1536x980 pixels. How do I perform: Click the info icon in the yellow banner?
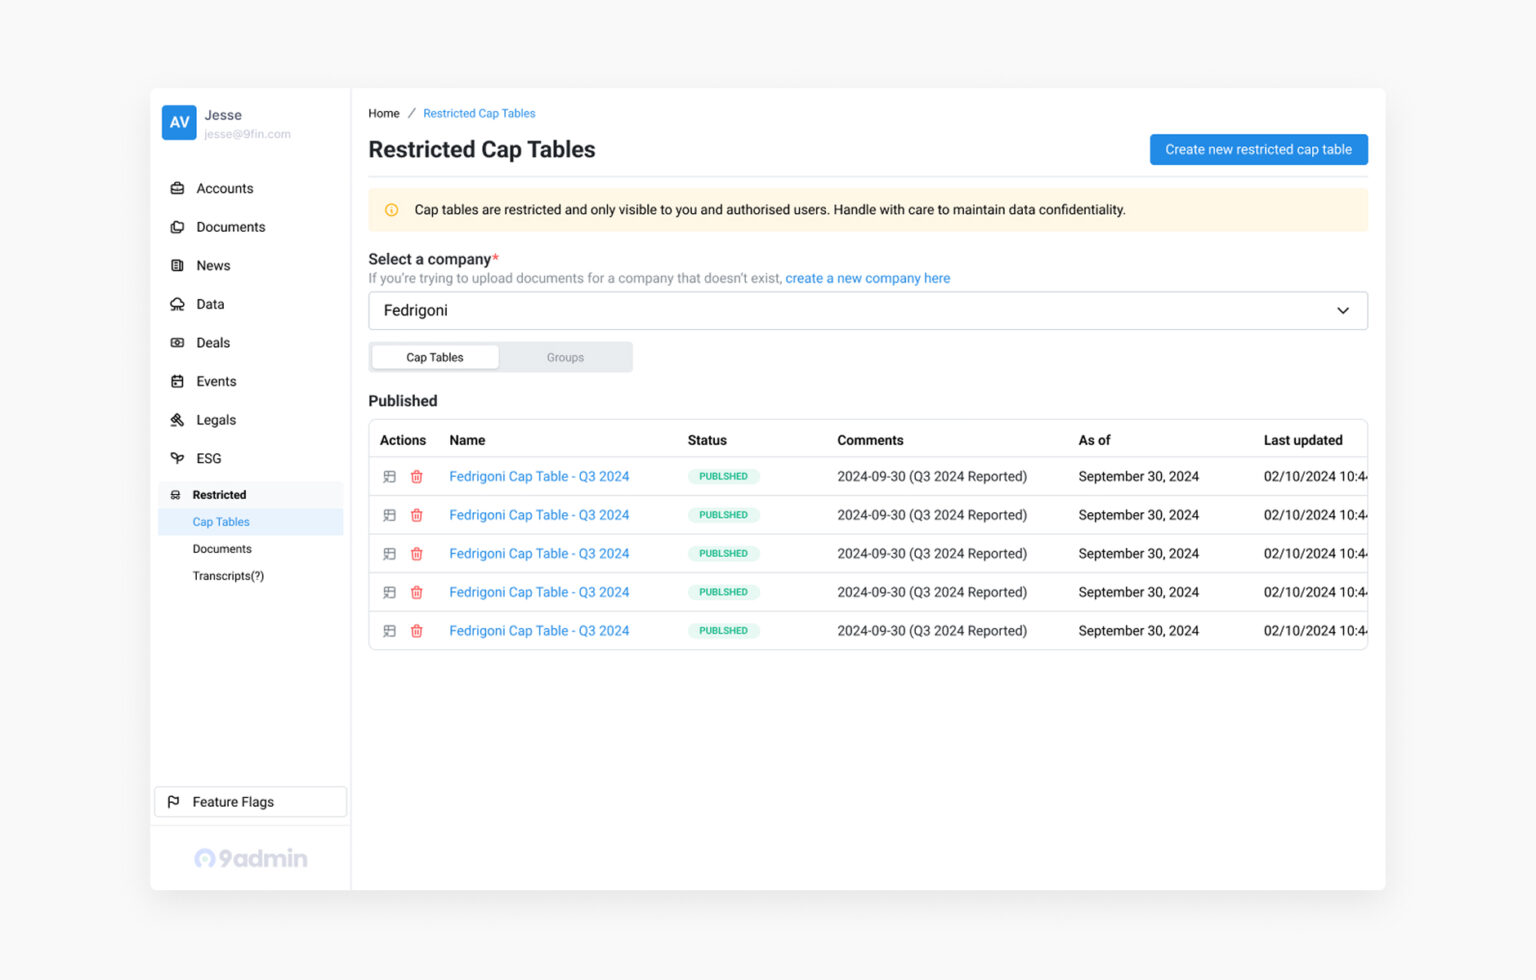pos(392,210)
